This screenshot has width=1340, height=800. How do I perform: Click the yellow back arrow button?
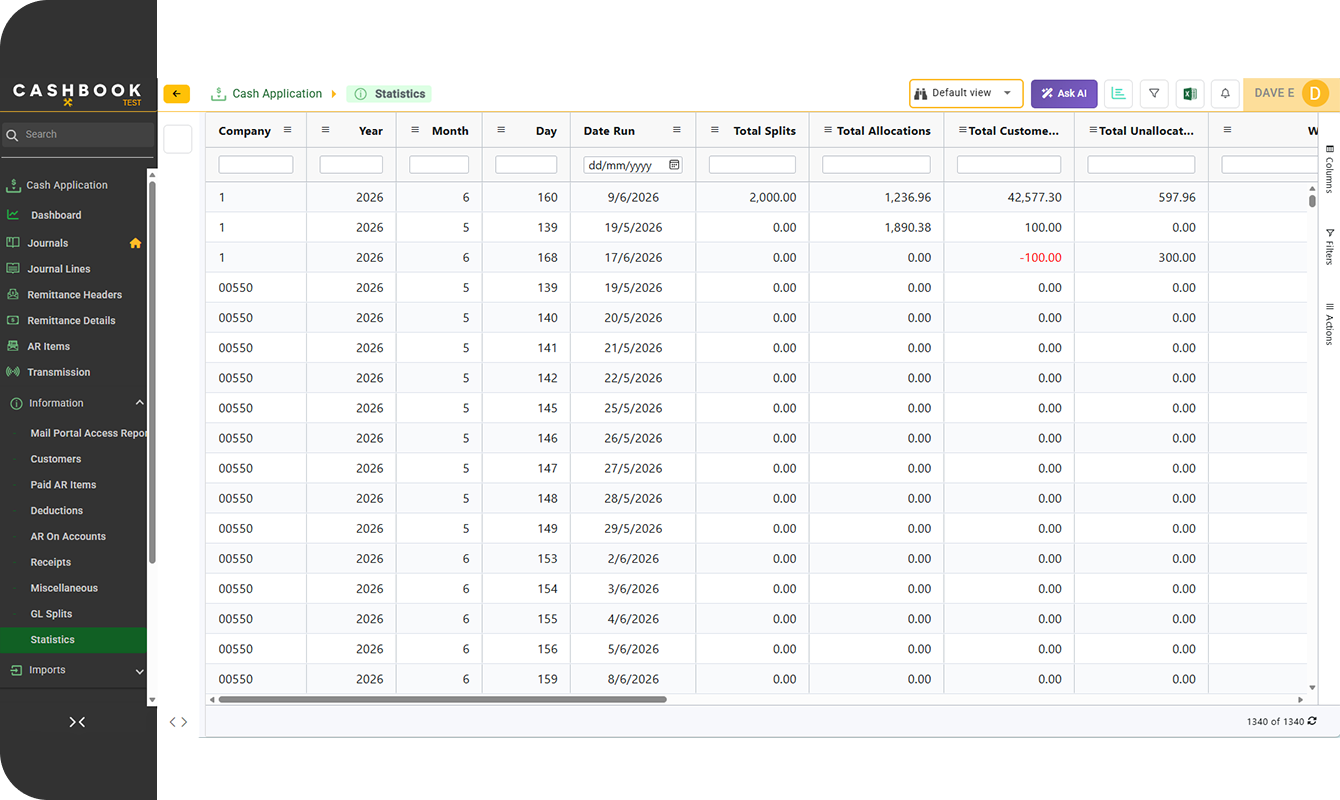point(177,94)
